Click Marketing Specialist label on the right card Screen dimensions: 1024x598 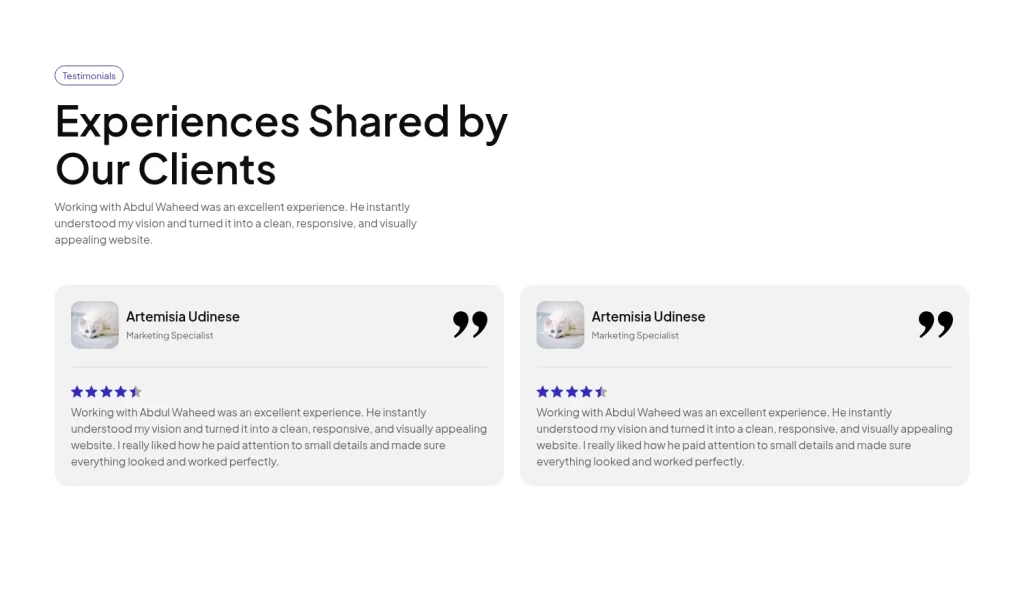pos(635,335)
